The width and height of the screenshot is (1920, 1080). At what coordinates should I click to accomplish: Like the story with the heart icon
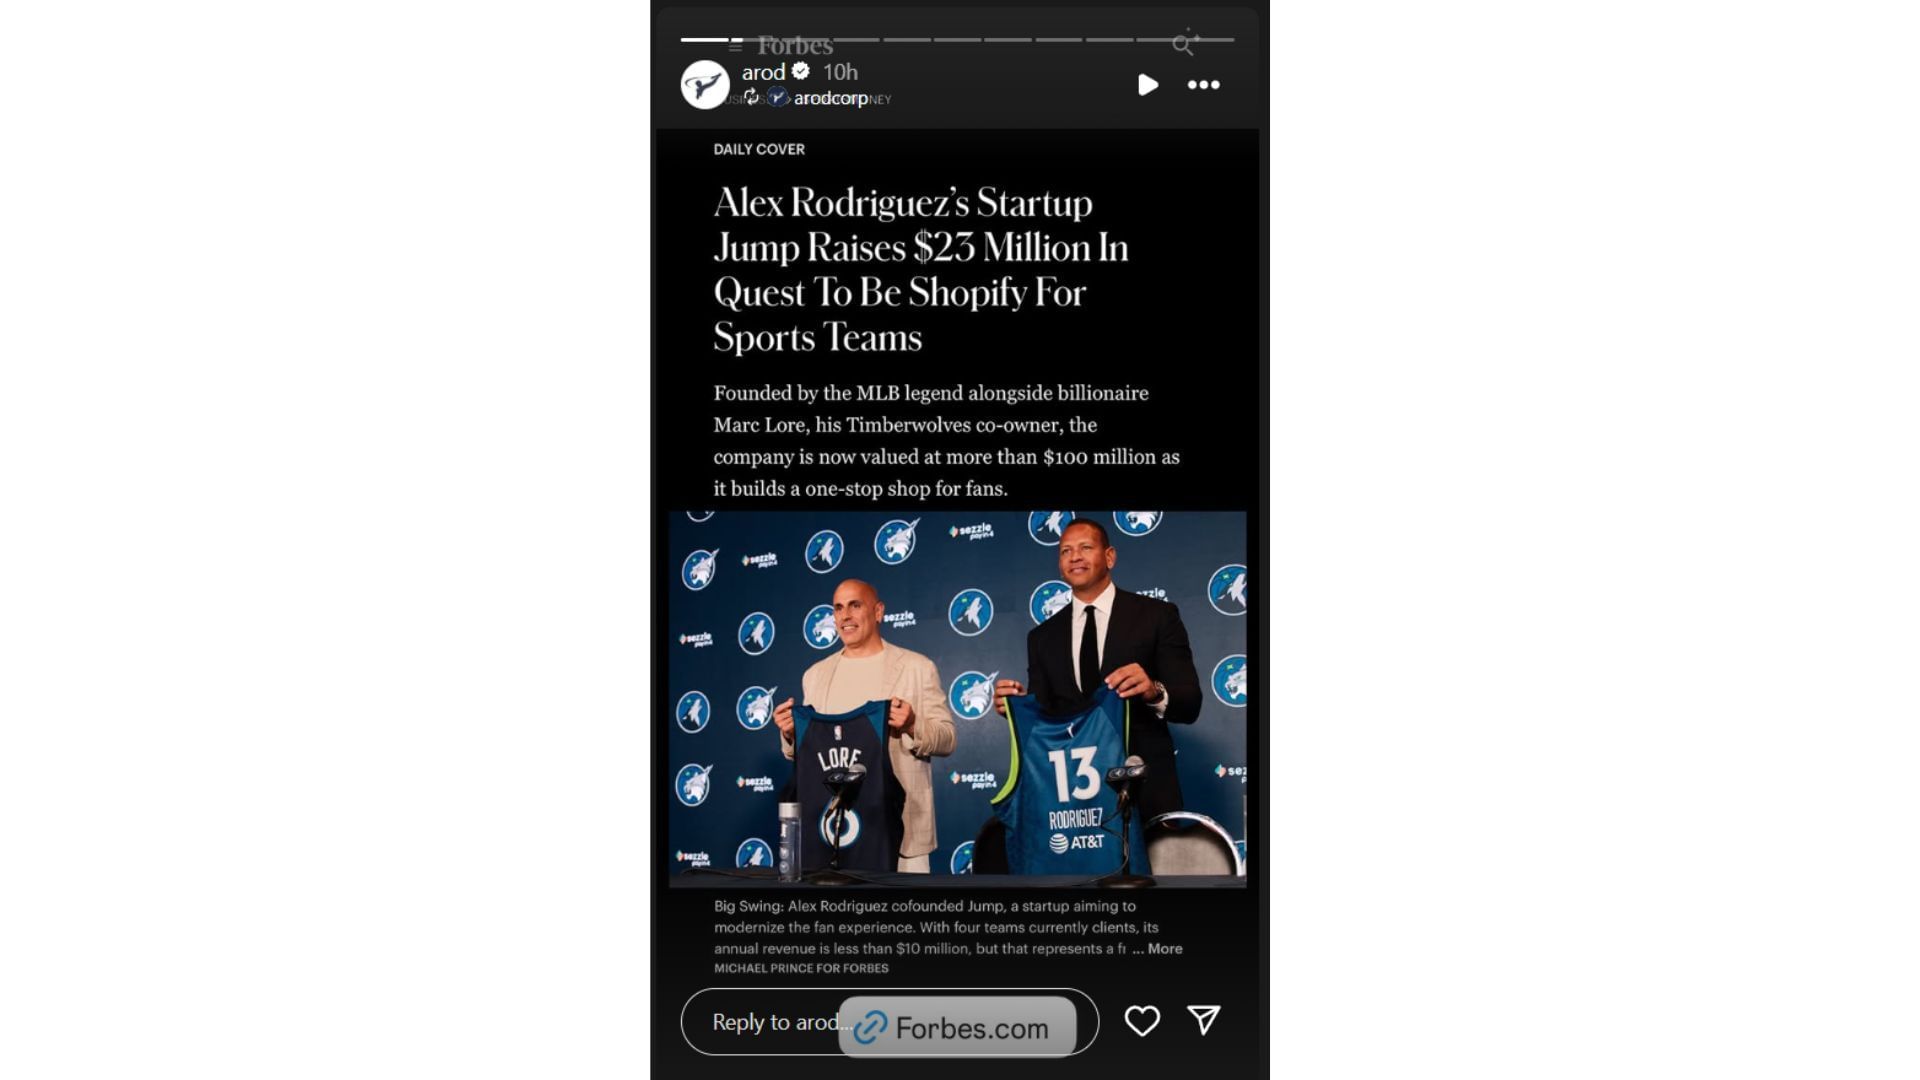click(1142, 1021)
